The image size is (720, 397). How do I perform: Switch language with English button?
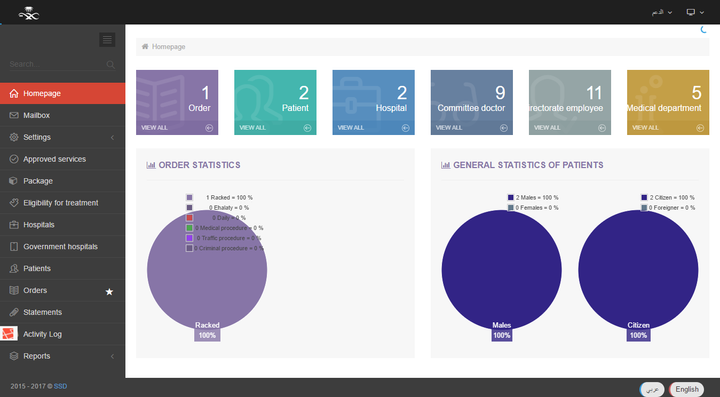[687, 389]
